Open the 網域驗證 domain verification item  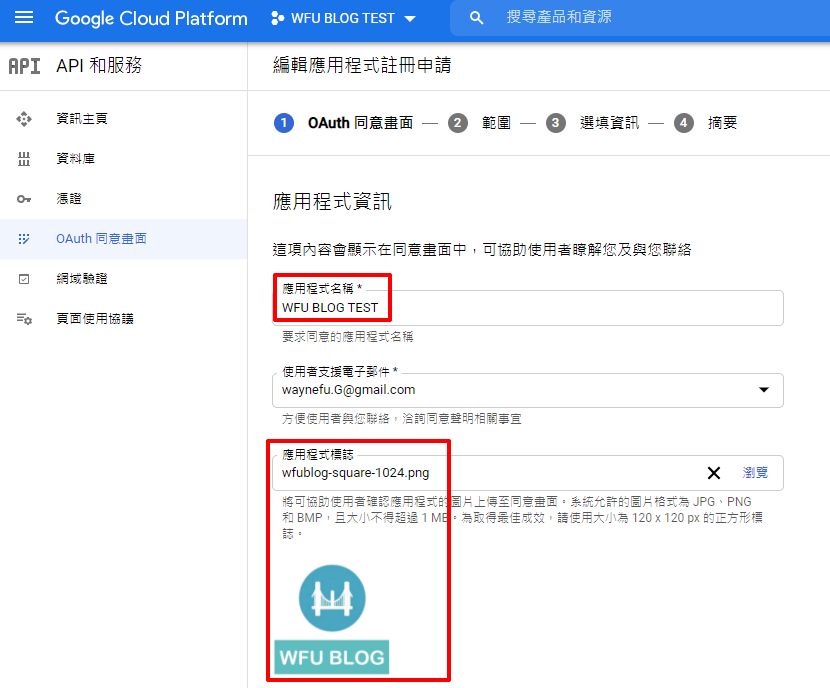click(123, 279)
